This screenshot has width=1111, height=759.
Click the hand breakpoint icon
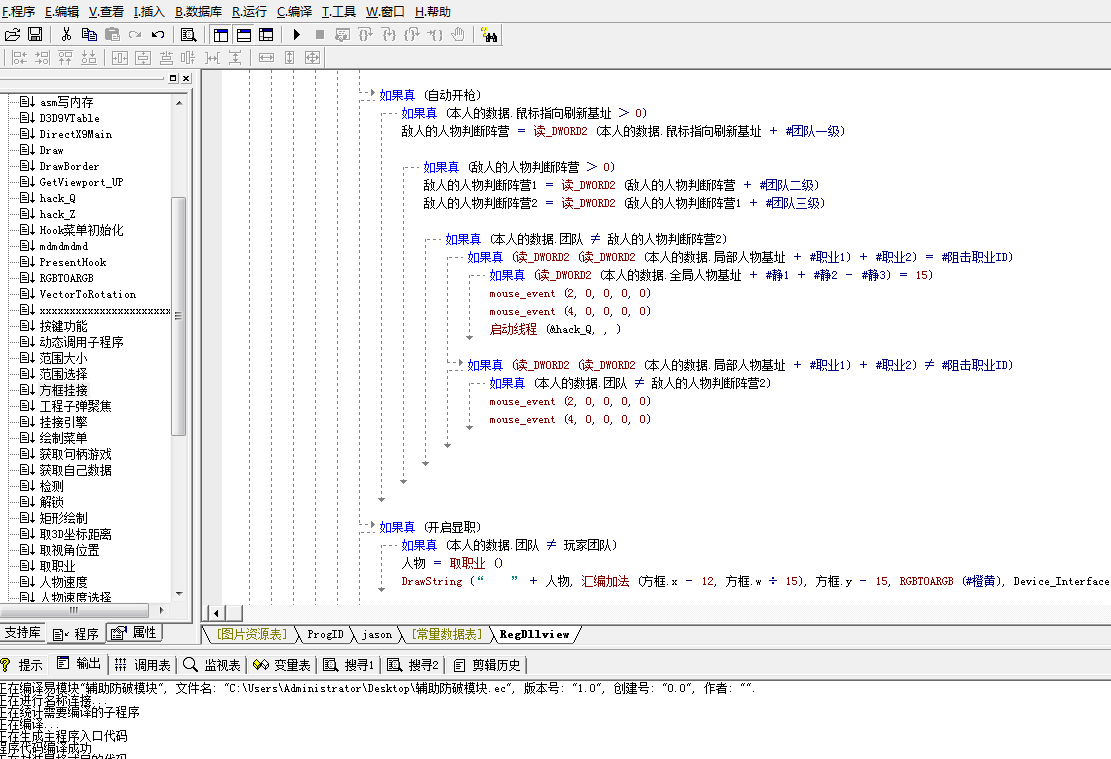pos(458,34)
